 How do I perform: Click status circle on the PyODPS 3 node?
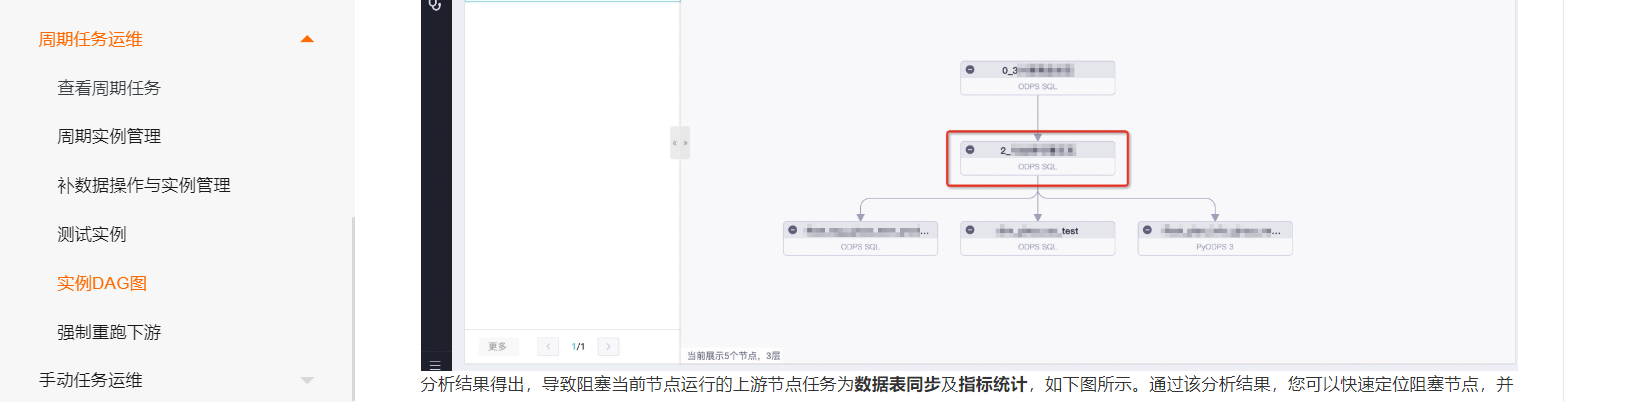1147,230
